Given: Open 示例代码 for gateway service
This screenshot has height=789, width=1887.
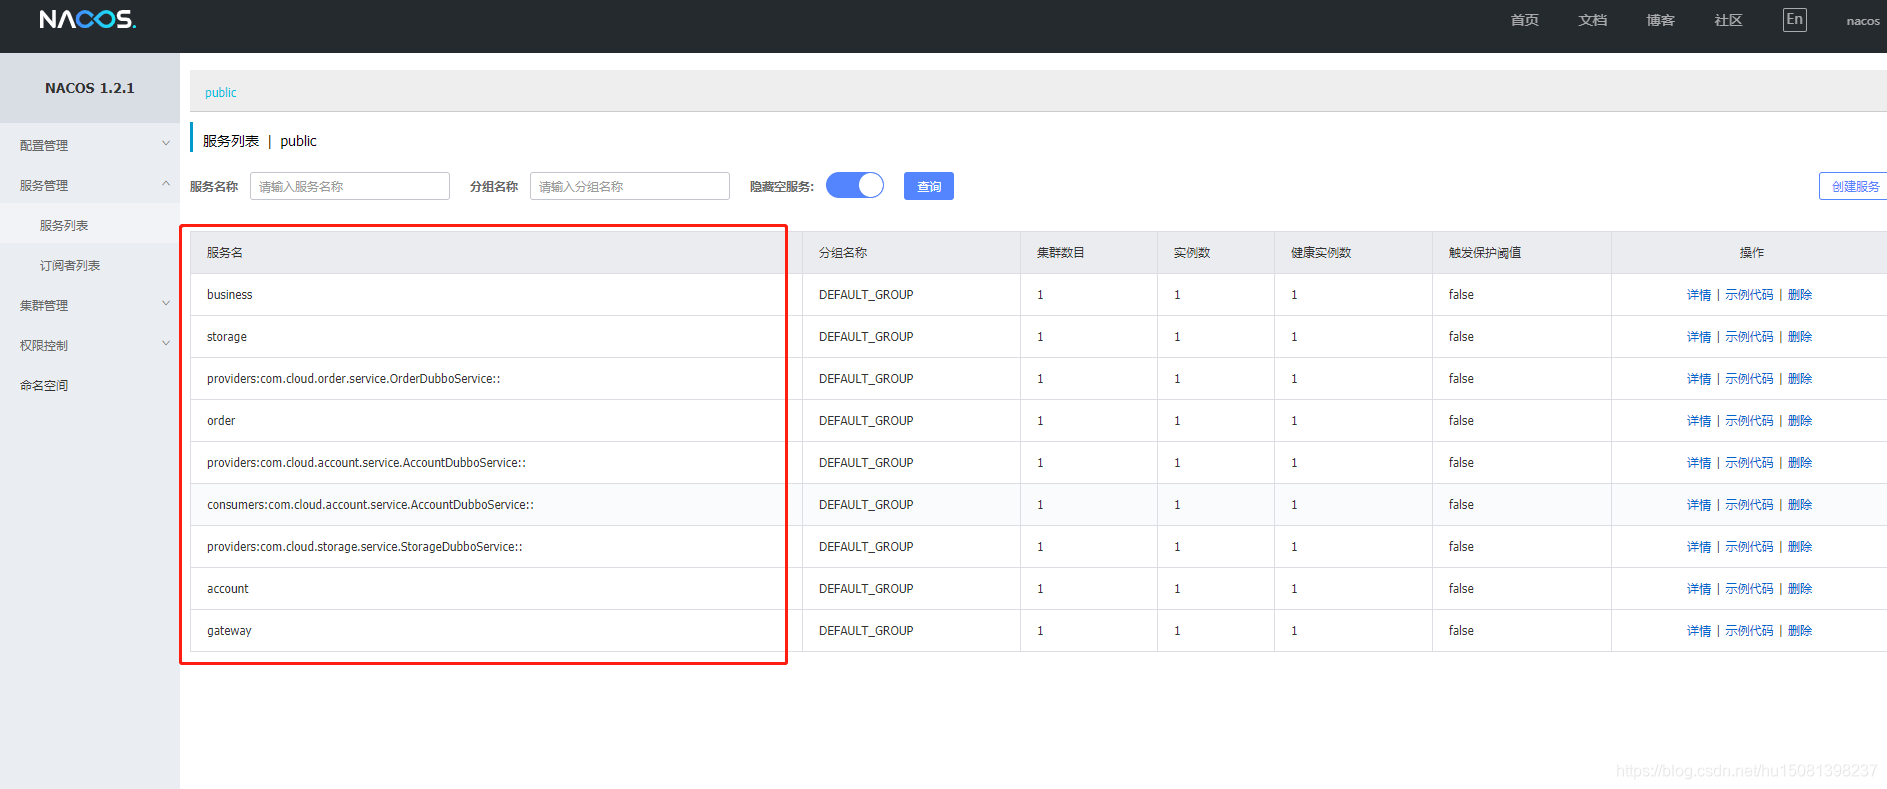Looking at the screenshot, I should [x=1749, y=631].
